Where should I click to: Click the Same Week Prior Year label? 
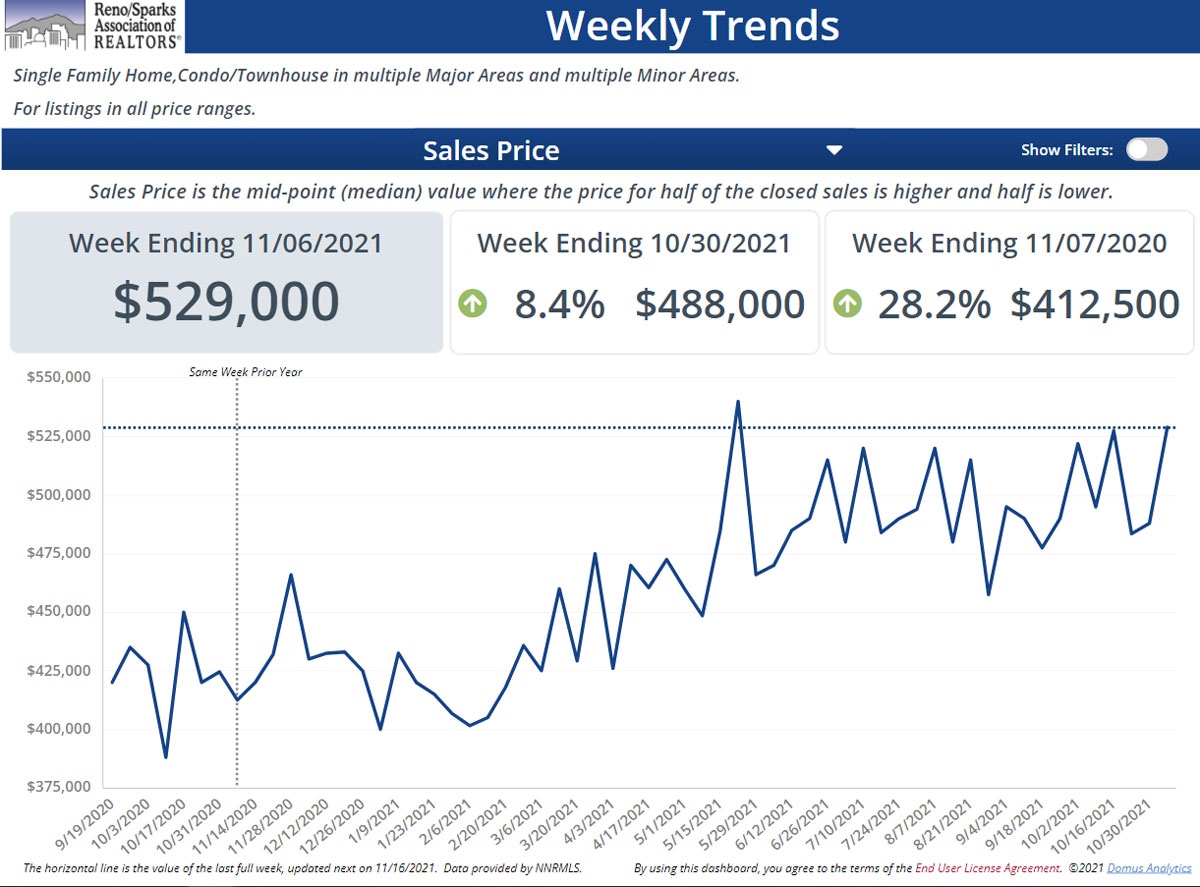pyautogui.click(x=245, y=372)
